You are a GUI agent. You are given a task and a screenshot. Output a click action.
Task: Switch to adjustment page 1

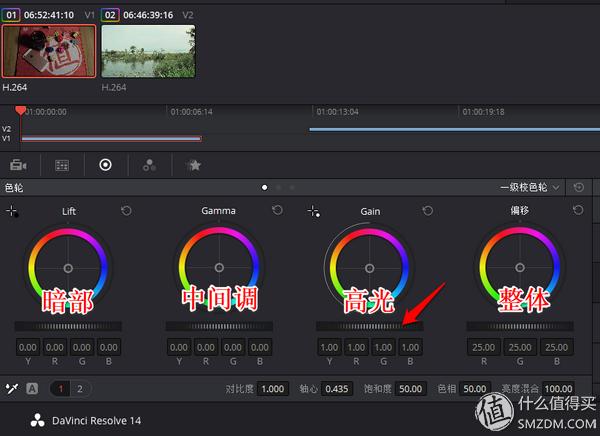click(x=60, y=389)
